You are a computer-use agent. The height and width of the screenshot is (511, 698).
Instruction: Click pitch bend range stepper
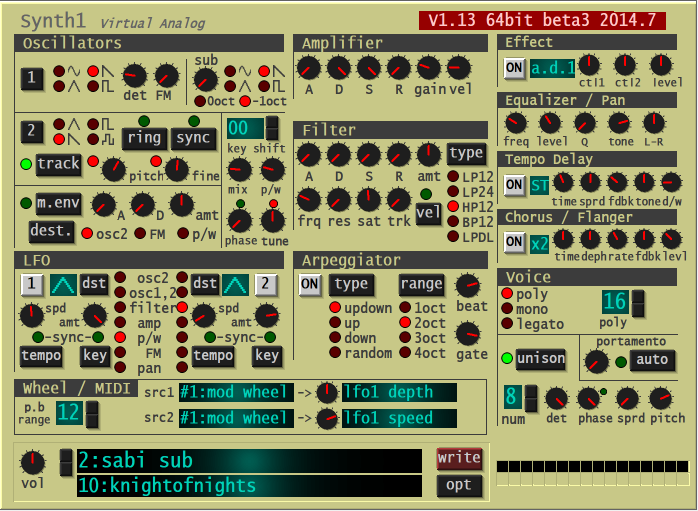tap(92, 414)
